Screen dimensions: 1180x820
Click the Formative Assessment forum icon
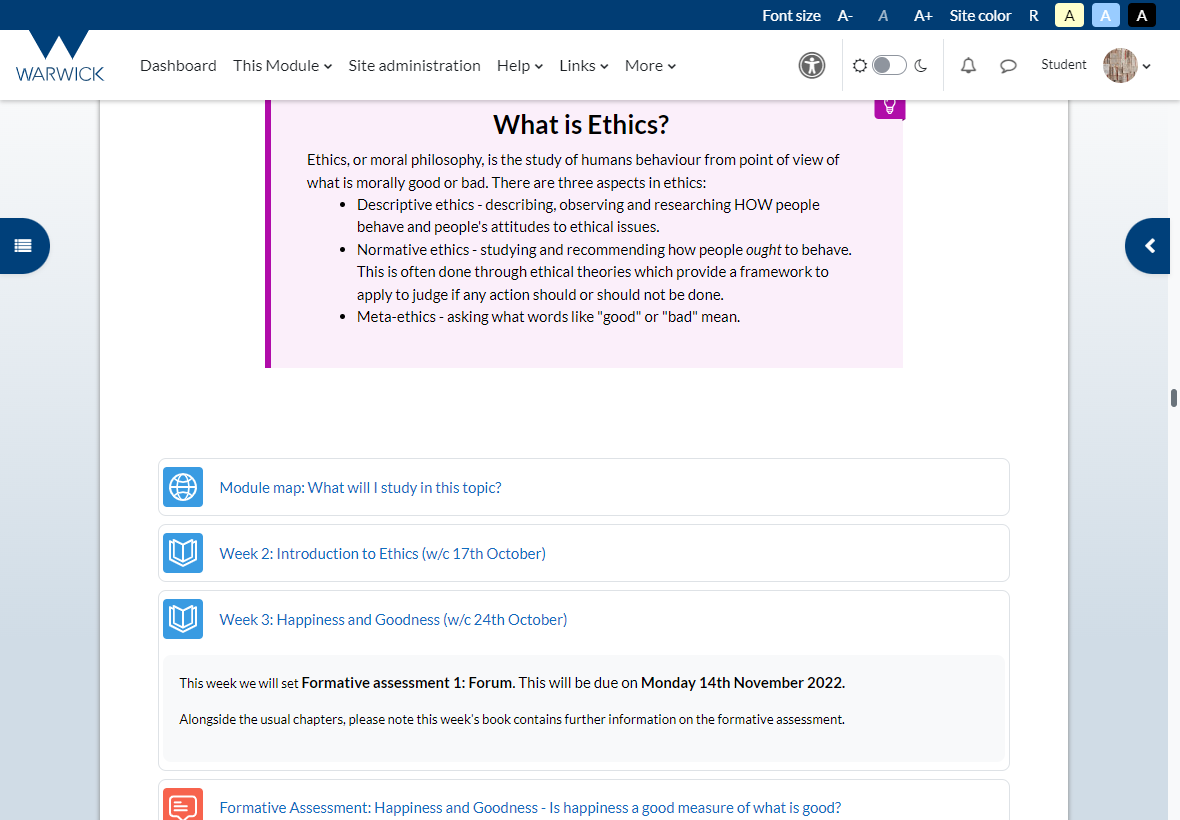coord(183,805)
